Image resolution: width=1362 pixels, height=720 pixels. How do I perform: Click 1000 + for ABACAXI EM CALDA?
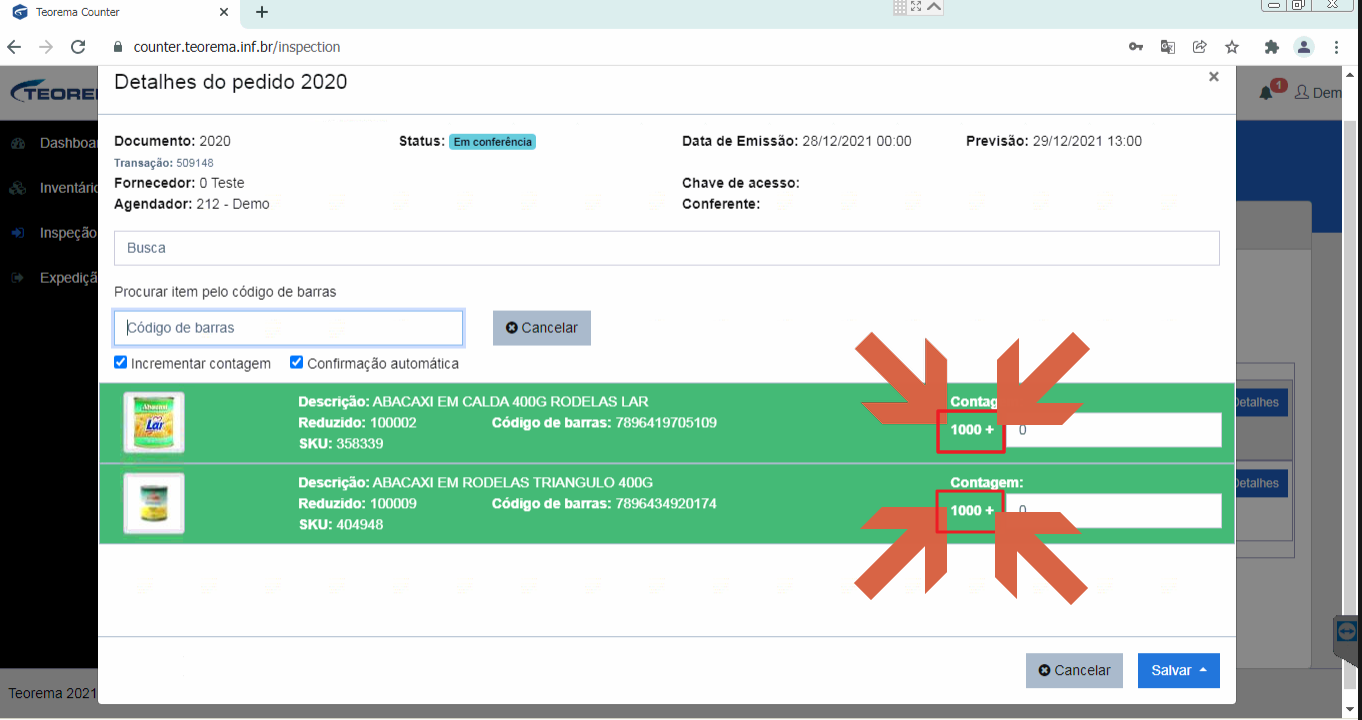point(972,430)
